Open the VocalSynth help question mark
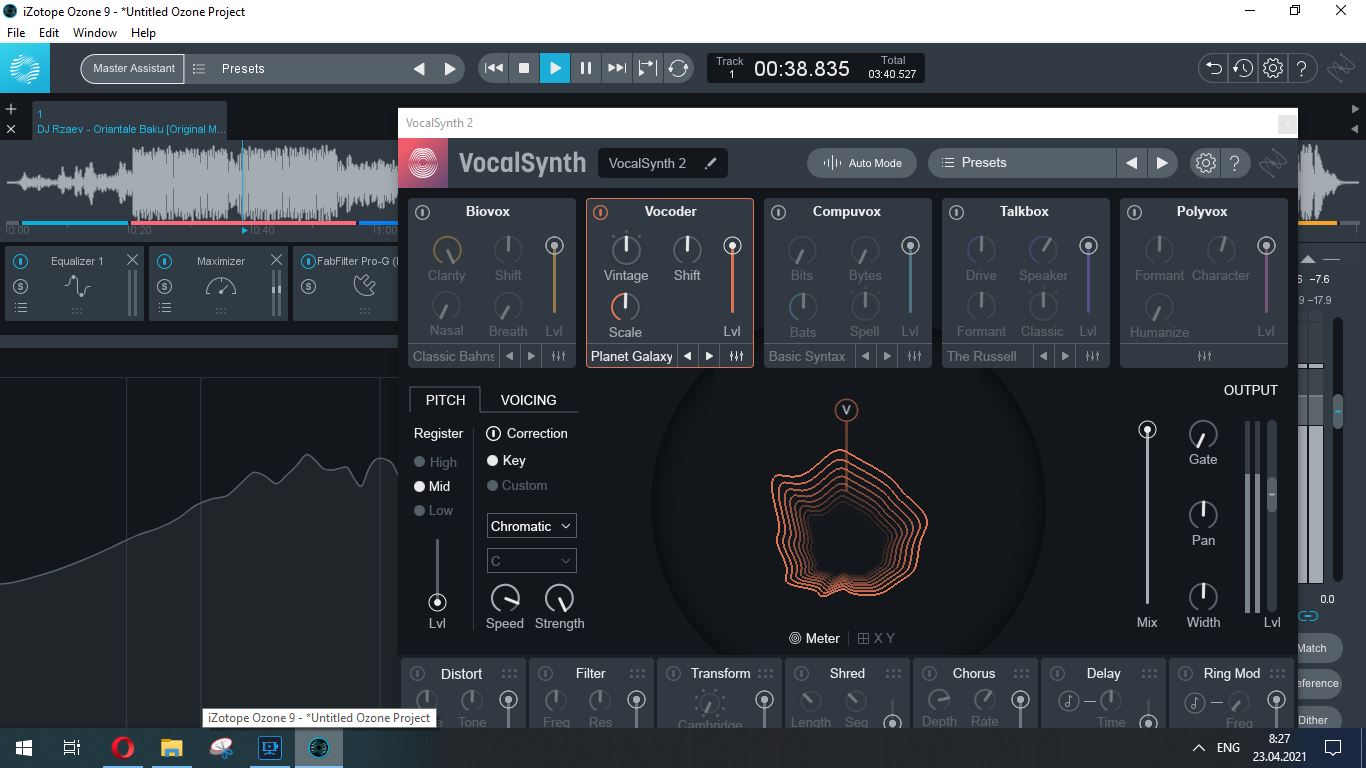The width and height of the screenshot is (1366, 768). pyautogui.click(x=1235, y=163)
